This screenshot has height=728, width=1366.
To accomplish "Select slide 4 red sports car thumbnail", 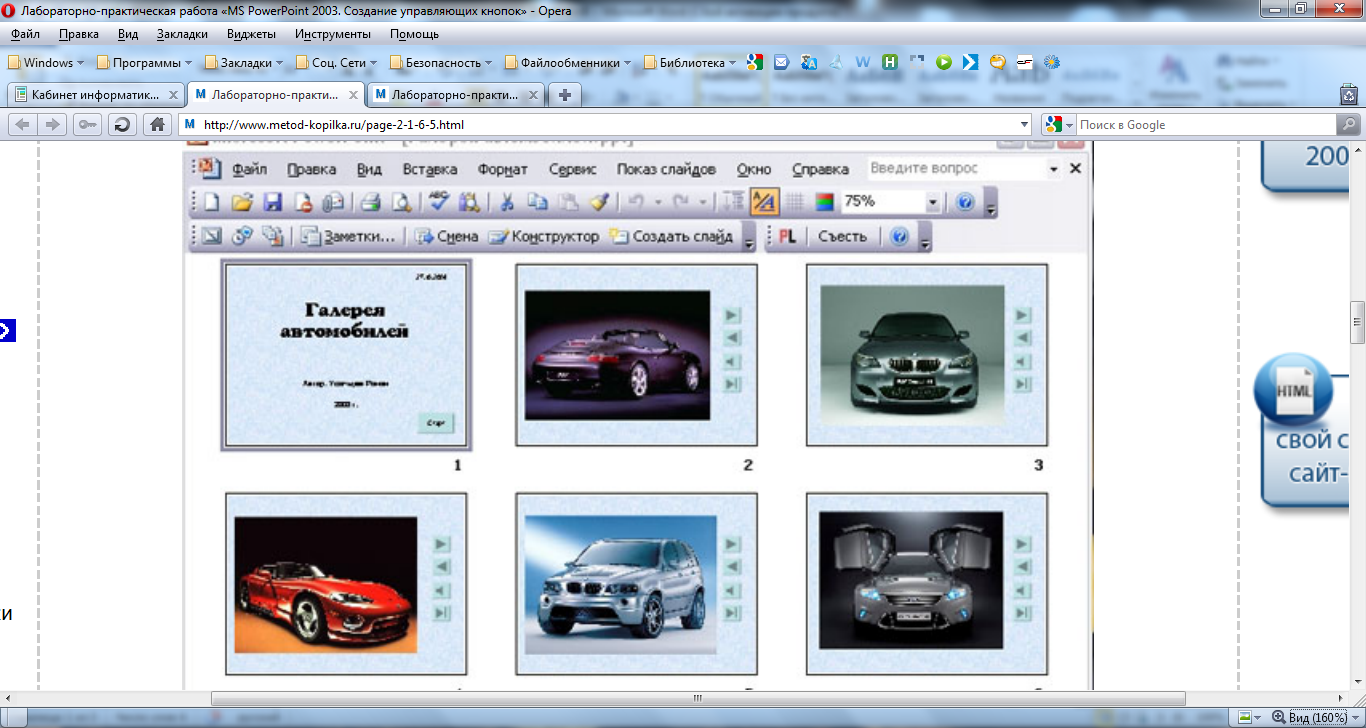I will (x=347, y=584).
